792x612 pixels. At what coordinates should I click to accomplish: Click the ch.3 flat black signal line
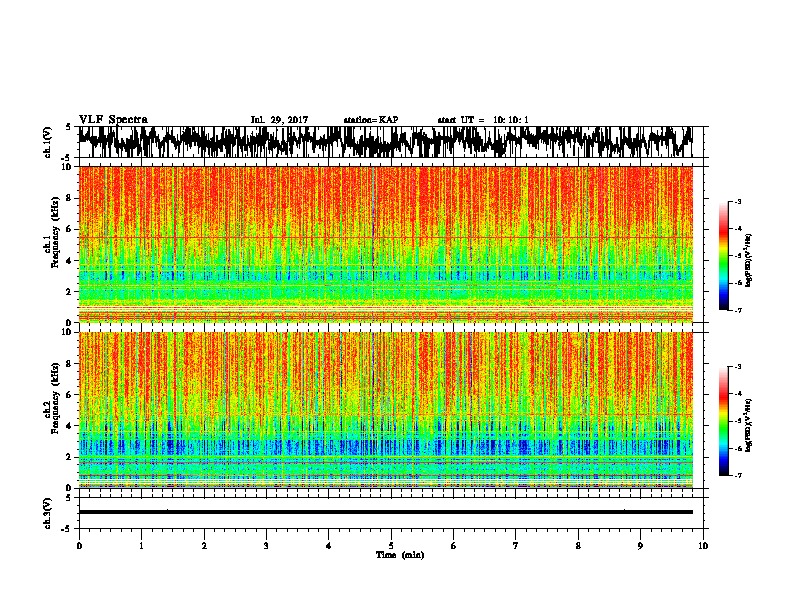tap(385, 512)
